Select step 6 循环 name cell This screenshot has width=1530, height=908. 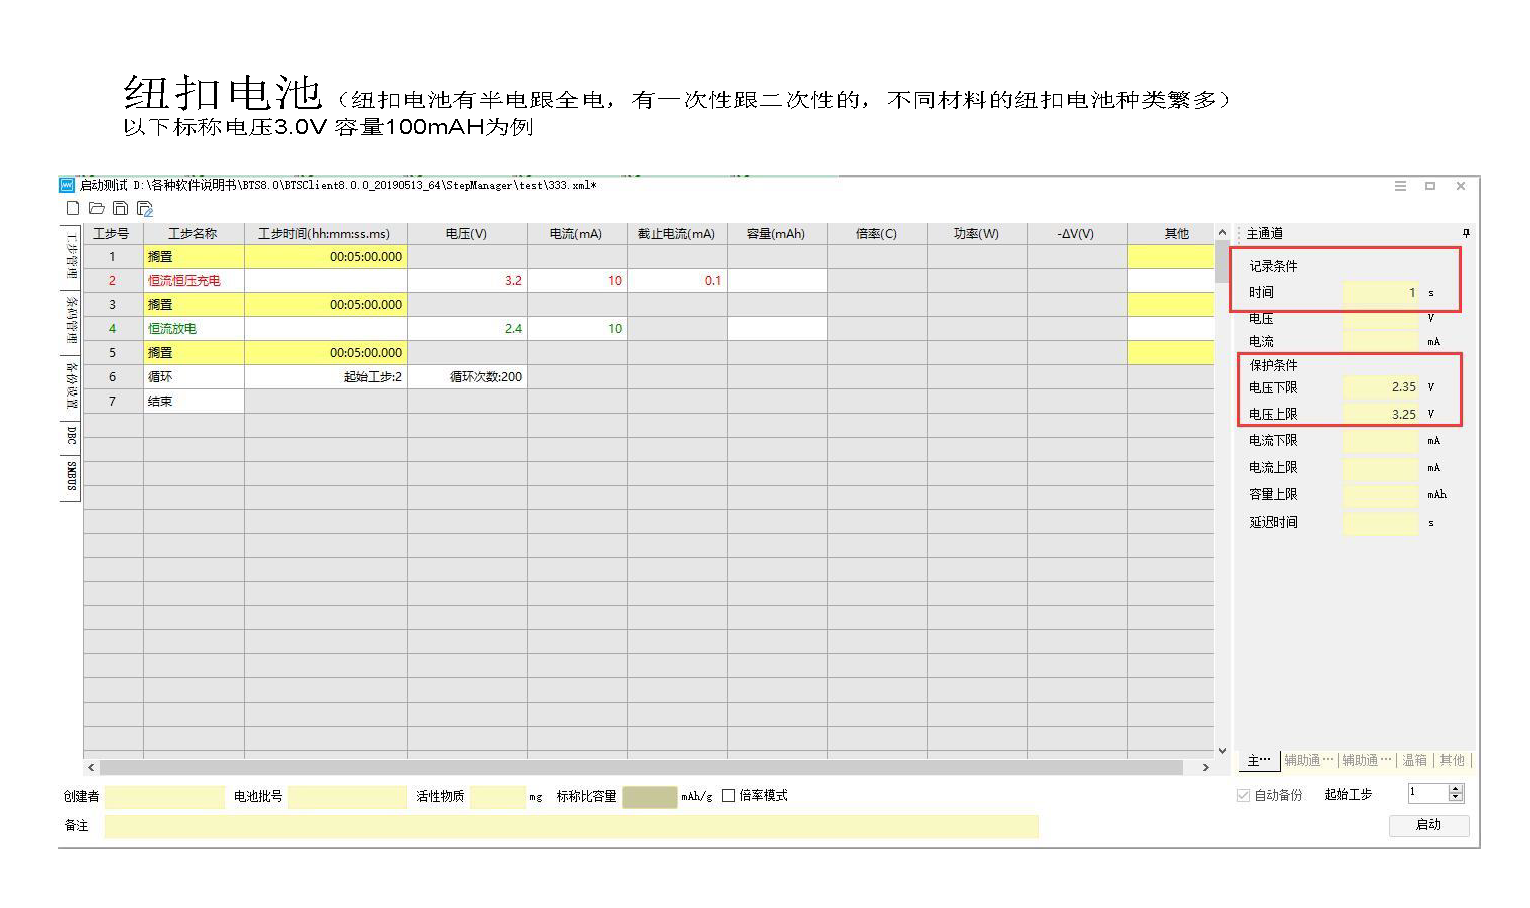click(x=194, y=377)
